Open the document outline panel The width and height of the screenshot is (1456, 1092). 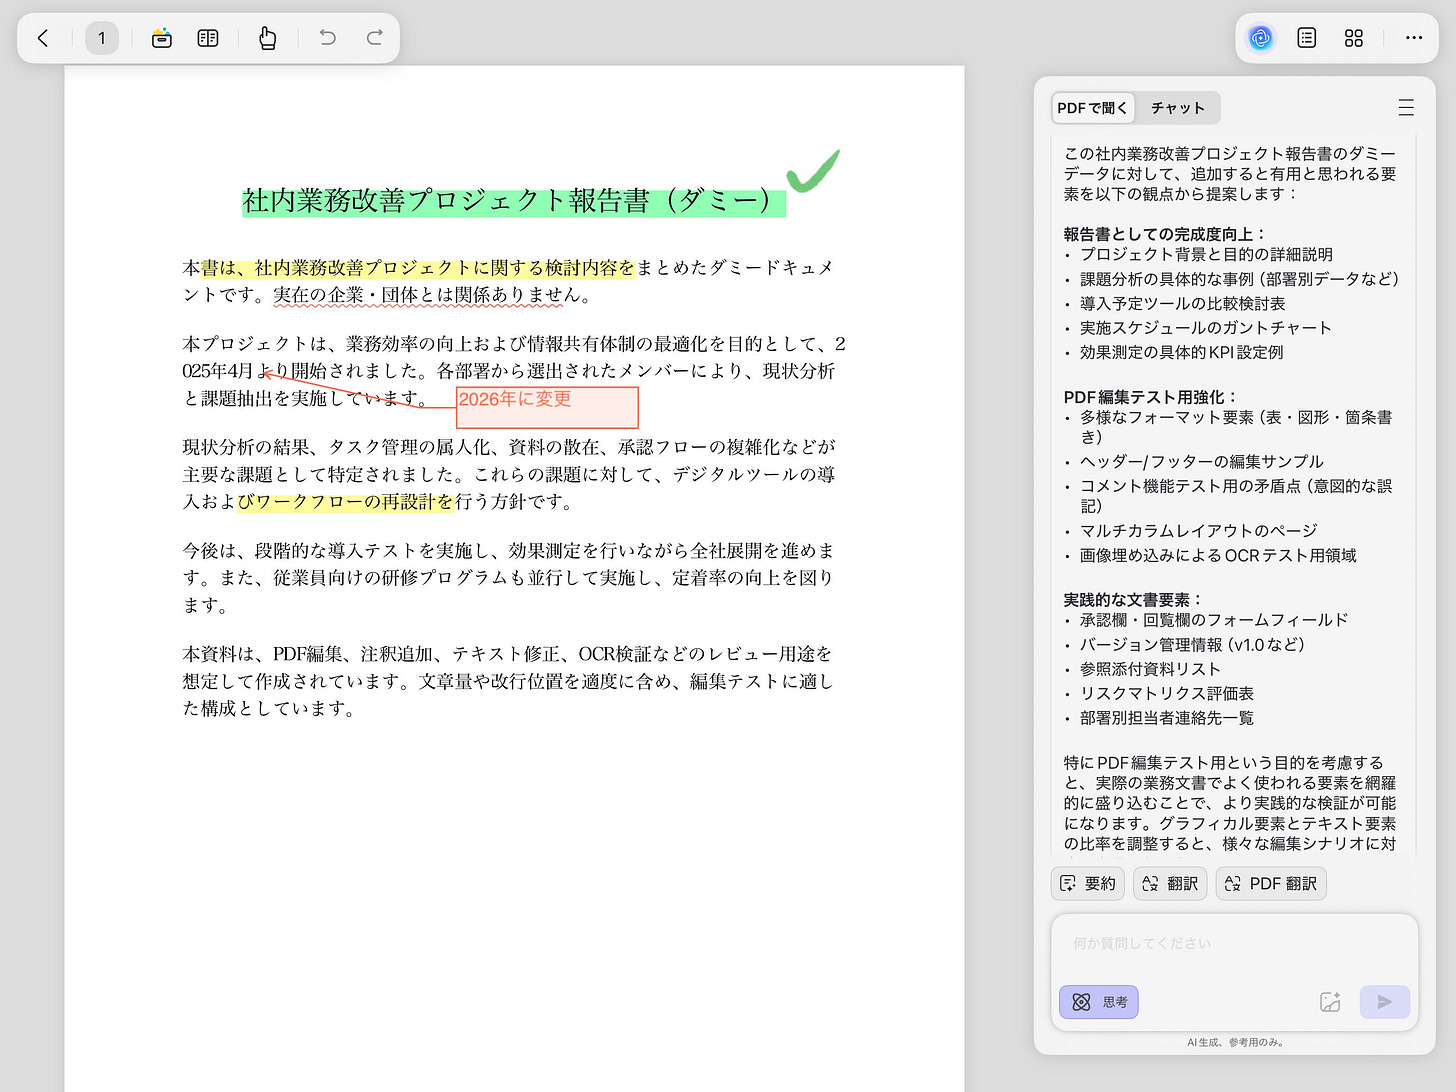[1306, 37]
